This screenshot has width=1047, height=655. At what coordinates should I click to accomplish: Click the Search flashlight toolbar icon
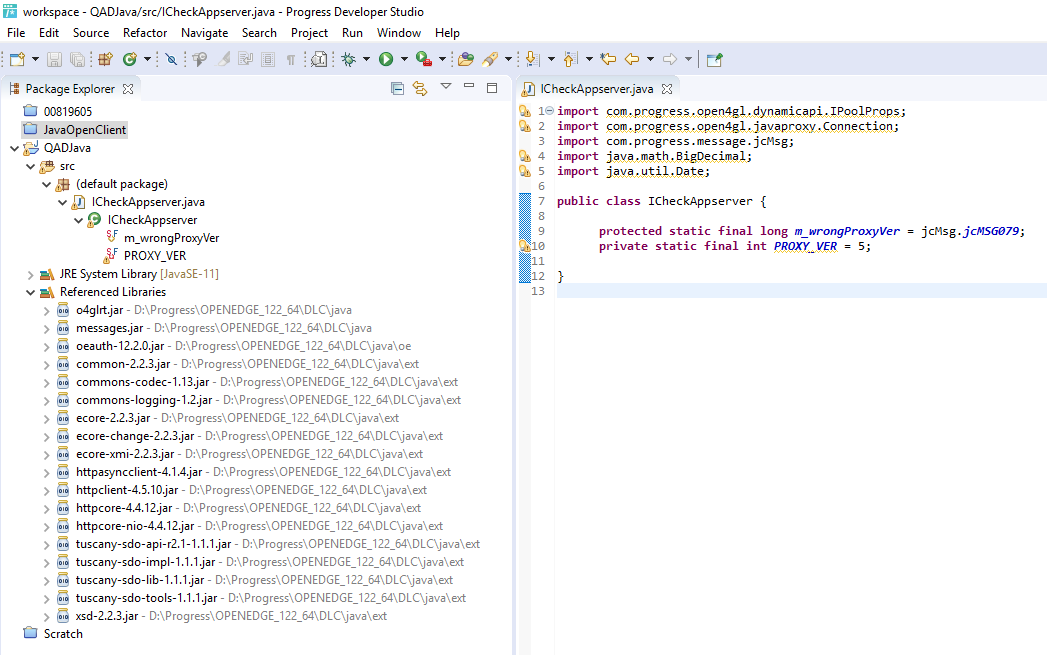[490, 59]
